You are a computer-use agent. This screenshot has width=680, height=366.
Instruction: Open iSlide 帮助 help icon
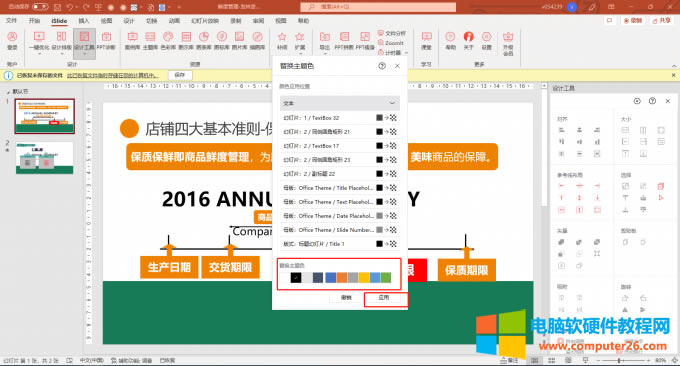pyautogui.click(x=451, y=41)
